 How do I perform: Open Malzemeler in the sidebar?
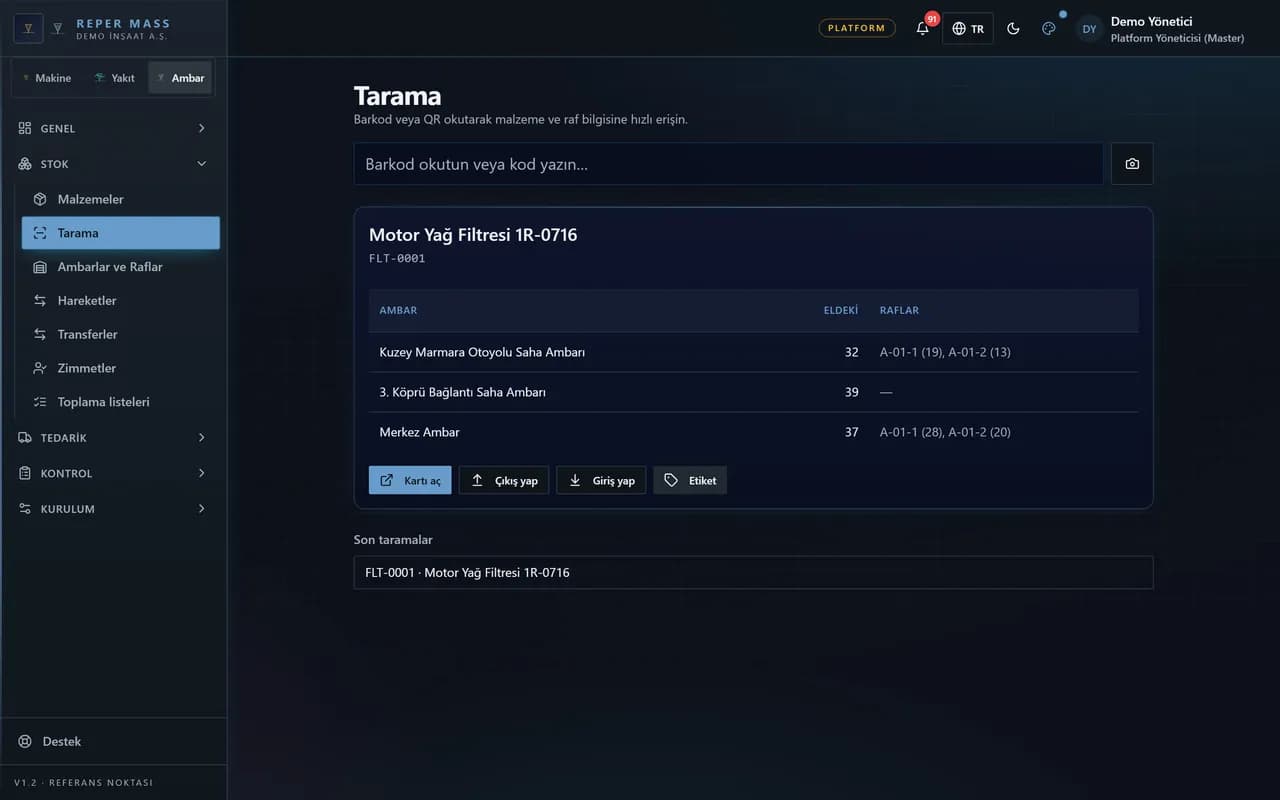[x=121, y=199]
